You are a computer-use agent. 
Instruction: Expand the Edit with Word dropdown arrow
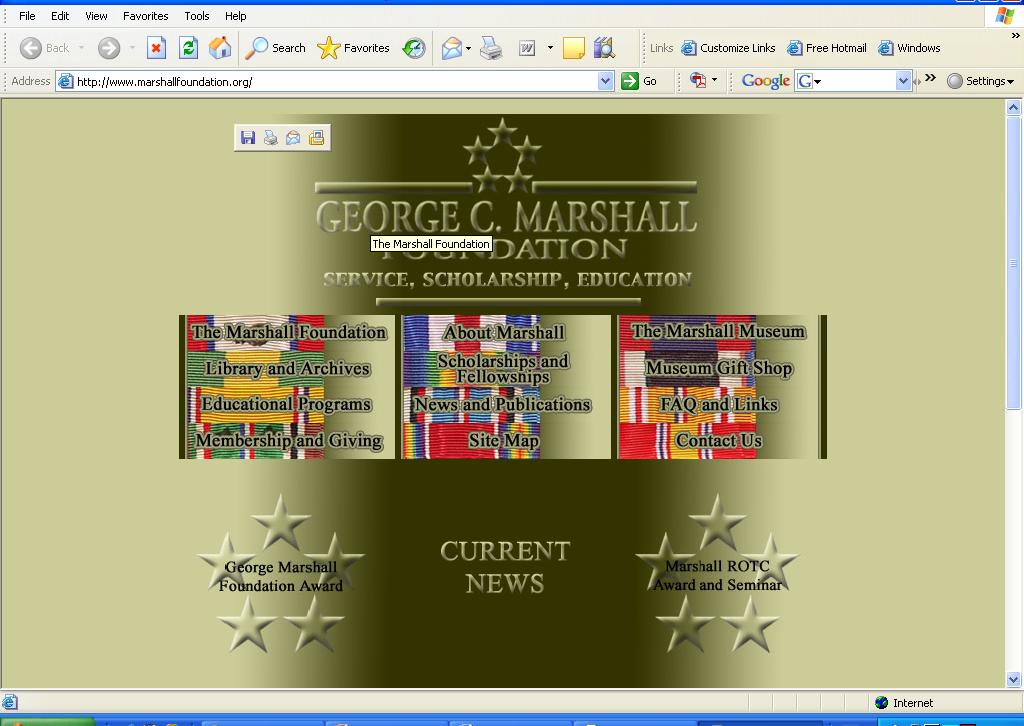coord(550,48)
